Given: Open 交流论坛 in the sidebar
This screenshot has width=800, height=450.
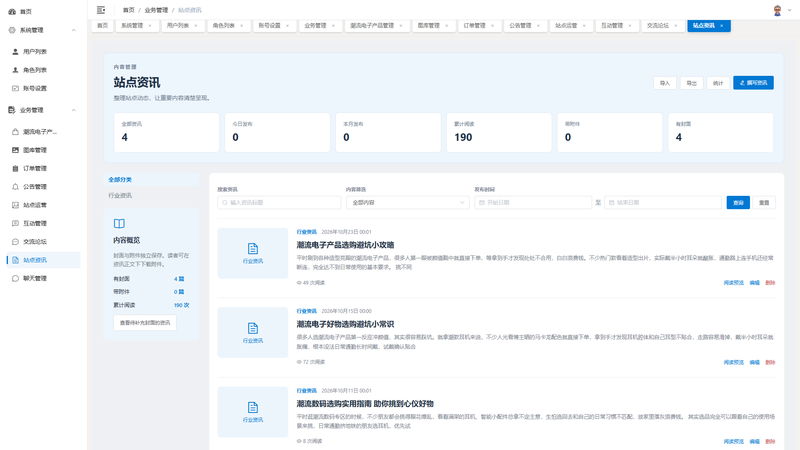Looking at the screenshot, I should [35, 242].
